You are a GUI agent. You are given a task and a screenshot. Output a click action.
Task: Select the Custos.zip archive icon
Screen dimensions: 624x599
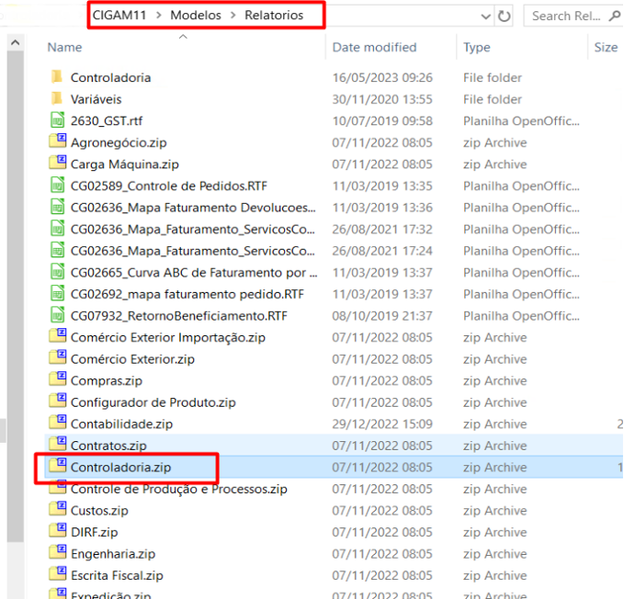coord(57,509)
